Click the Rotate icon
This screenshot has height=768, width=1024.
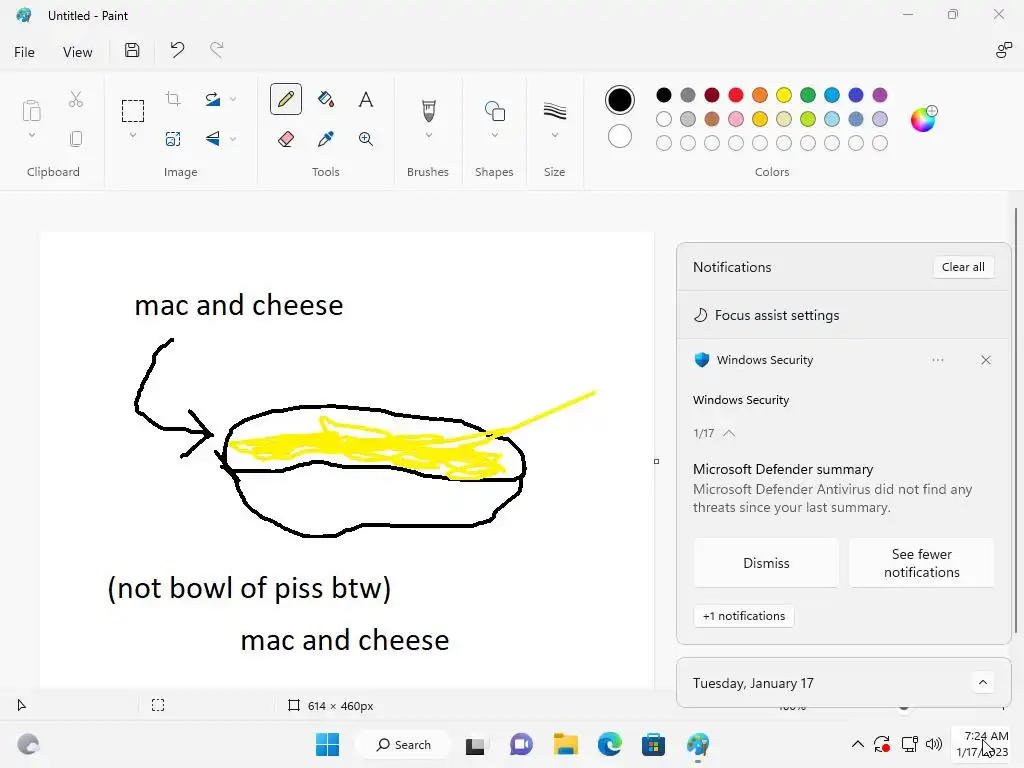coord(213,99)
